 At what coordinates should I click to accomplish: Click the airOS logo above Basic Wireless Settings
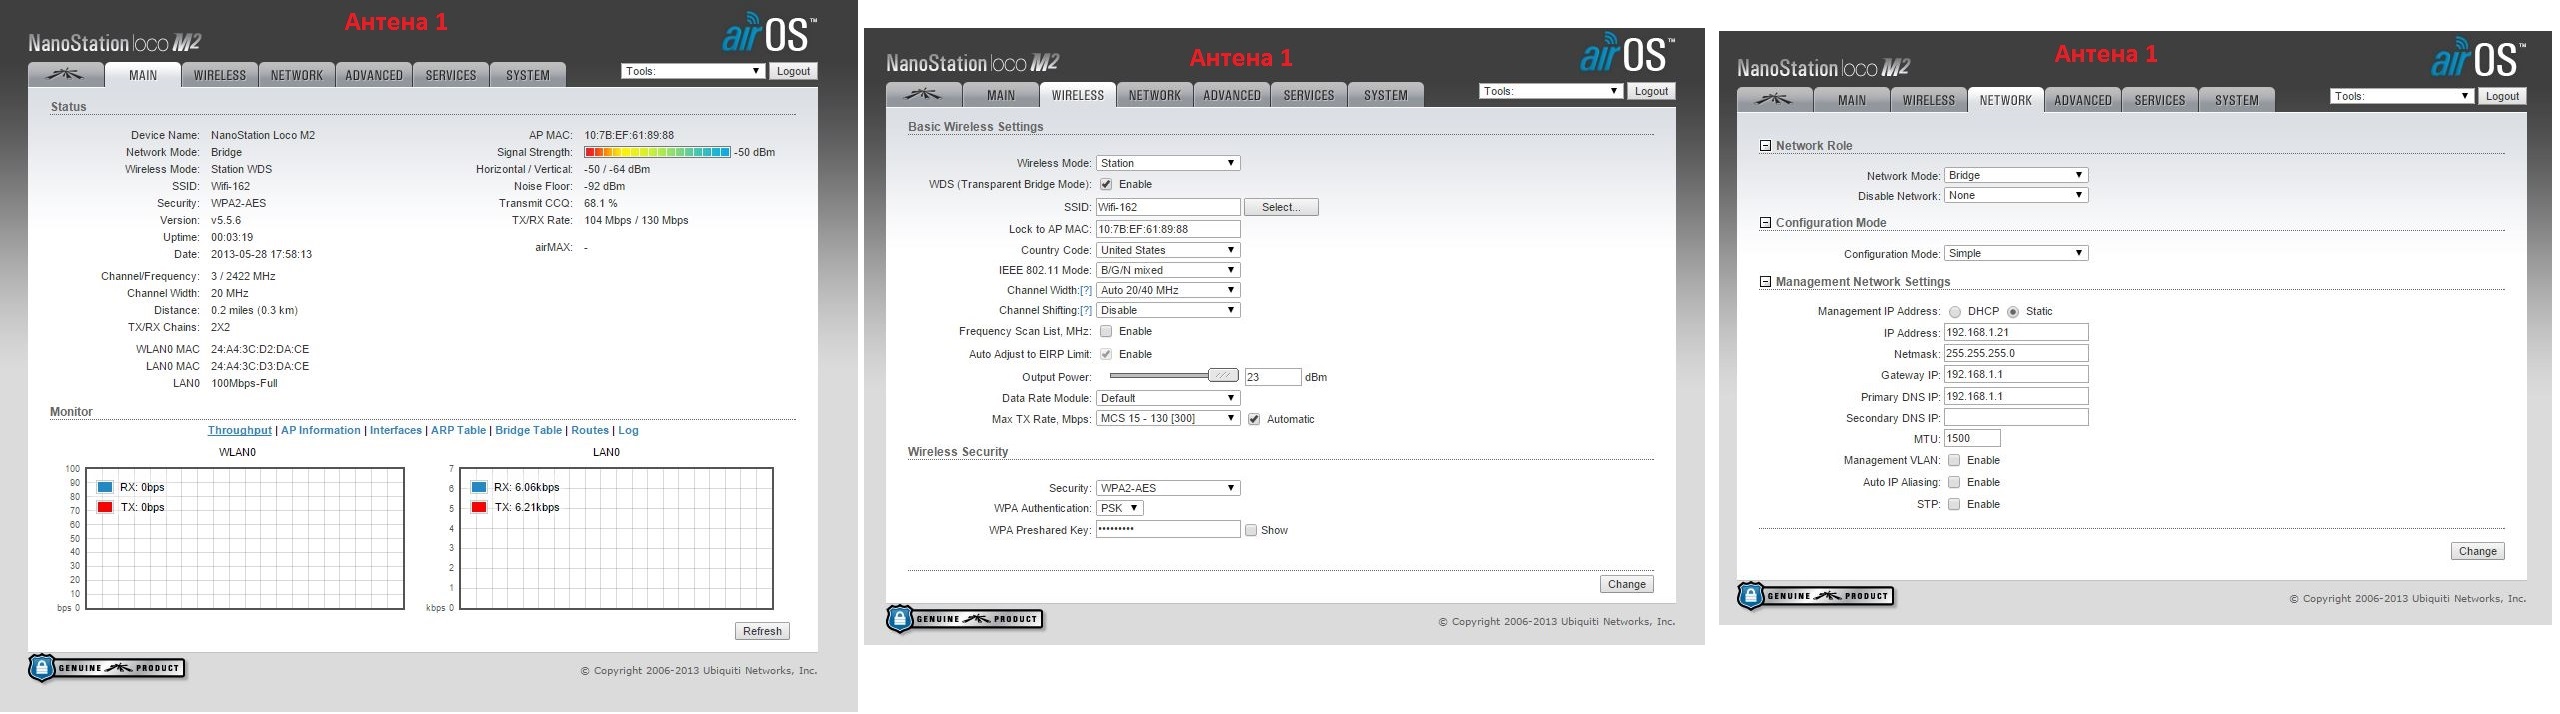[1626, 55]
